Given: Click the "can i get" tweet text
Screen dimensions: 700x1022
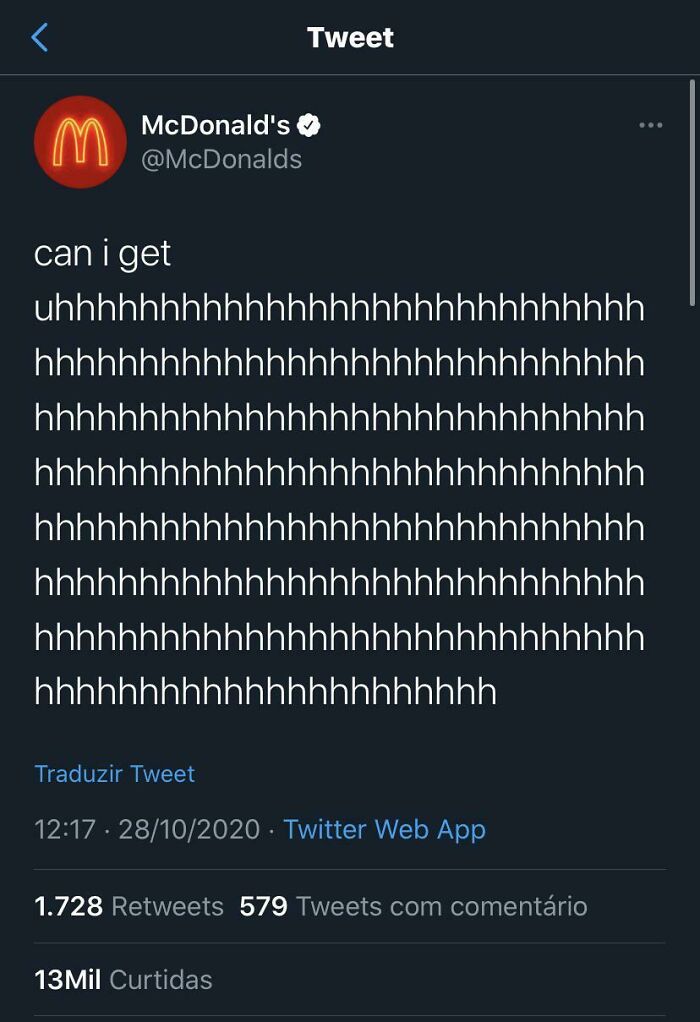Looking at the screenshot, I should click(102, 254).
